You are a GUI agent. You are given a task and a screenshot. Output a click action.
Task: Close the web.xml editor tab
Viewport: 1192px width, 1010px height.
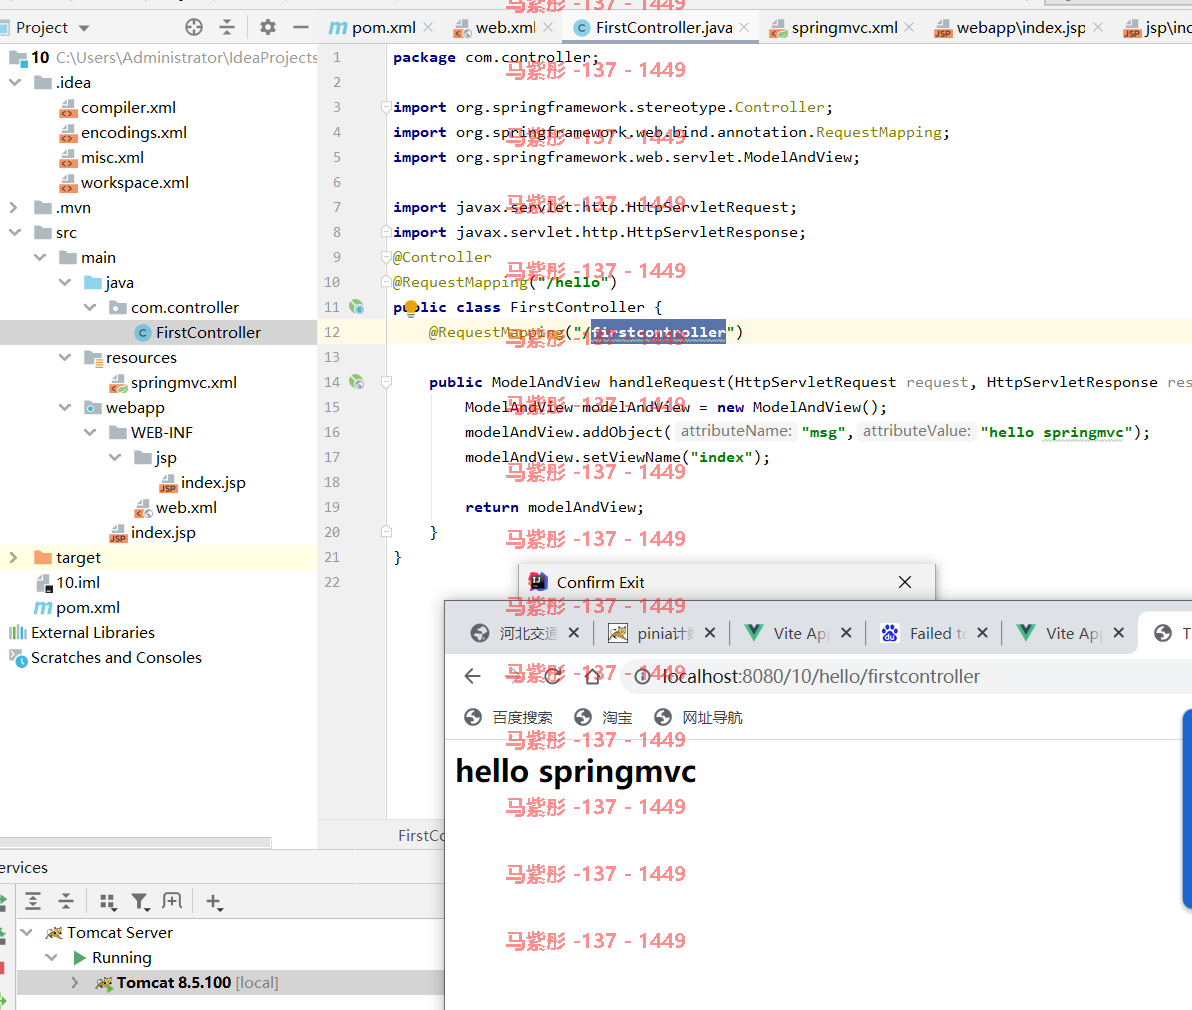(548, 27)
